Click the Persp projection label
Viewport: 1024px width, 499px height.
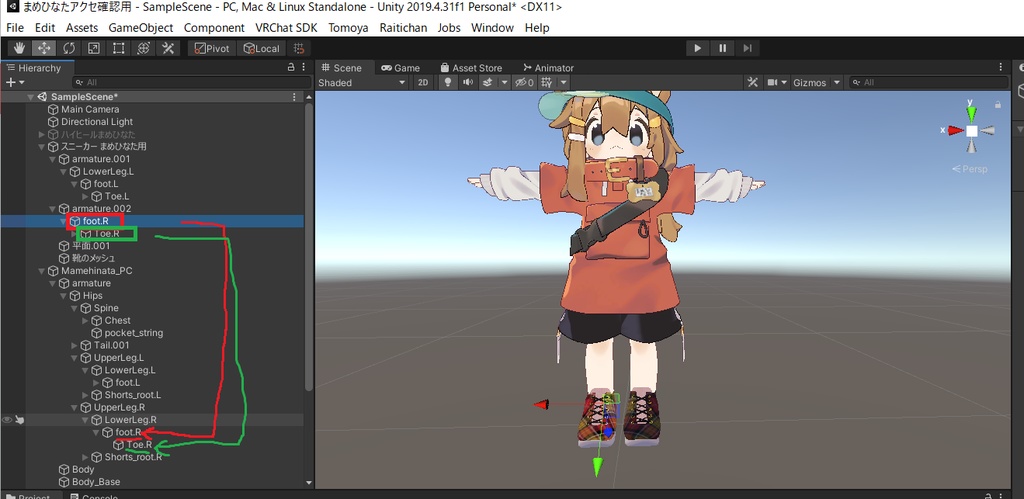coord(969,169)
